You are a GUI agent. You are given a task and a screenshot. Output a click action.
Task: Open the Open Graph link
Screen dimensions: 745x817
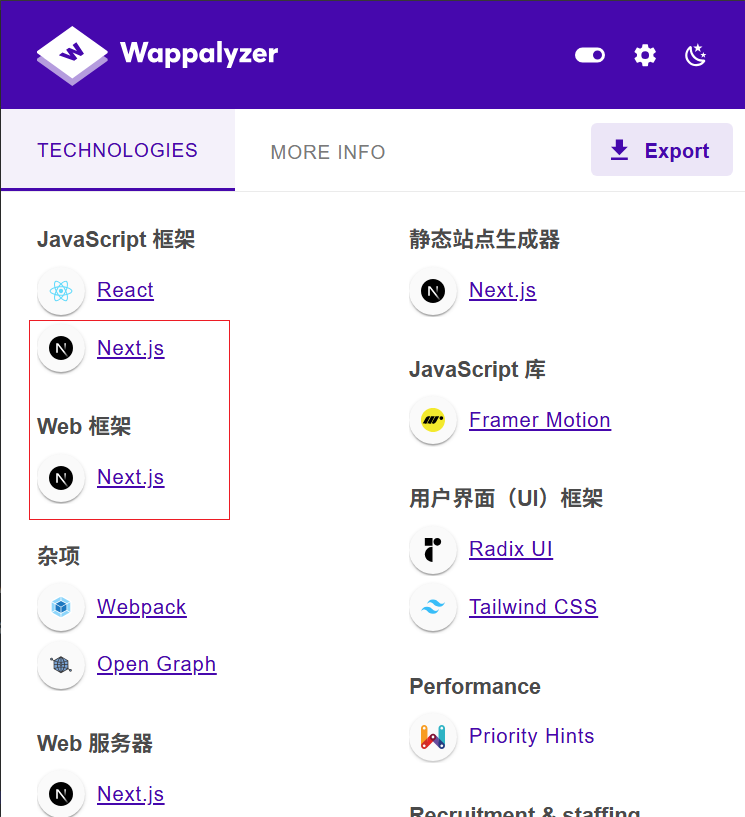[x=156, y=664]
